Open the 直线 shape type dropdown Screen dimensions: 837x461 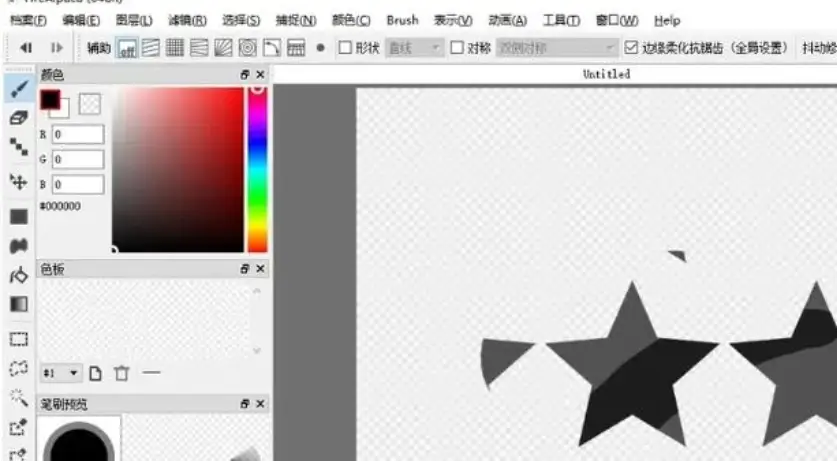[415, 48]
